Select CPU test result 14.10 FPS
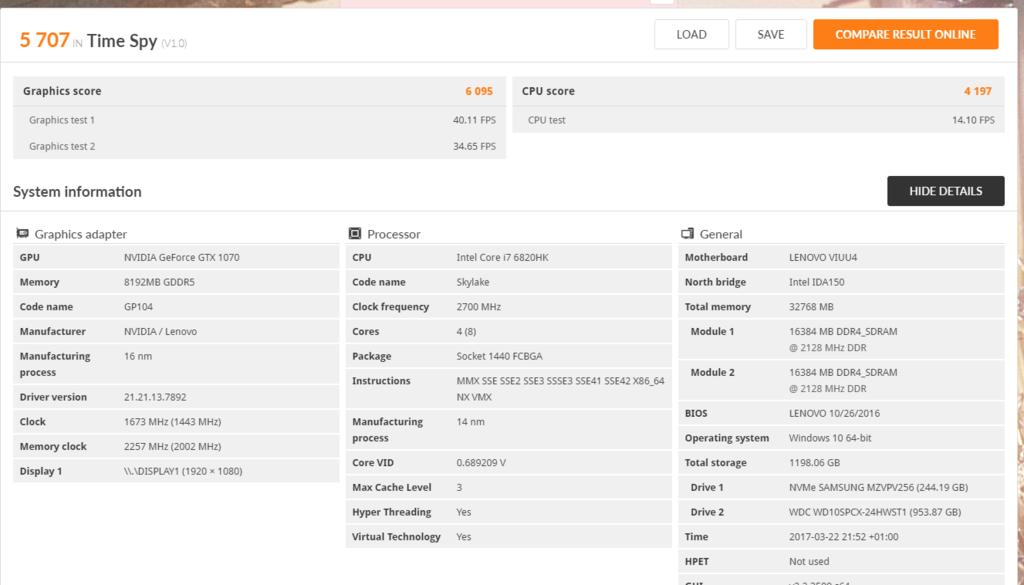Viewport: 1024px width, 585px height. (x=973, y=120)
